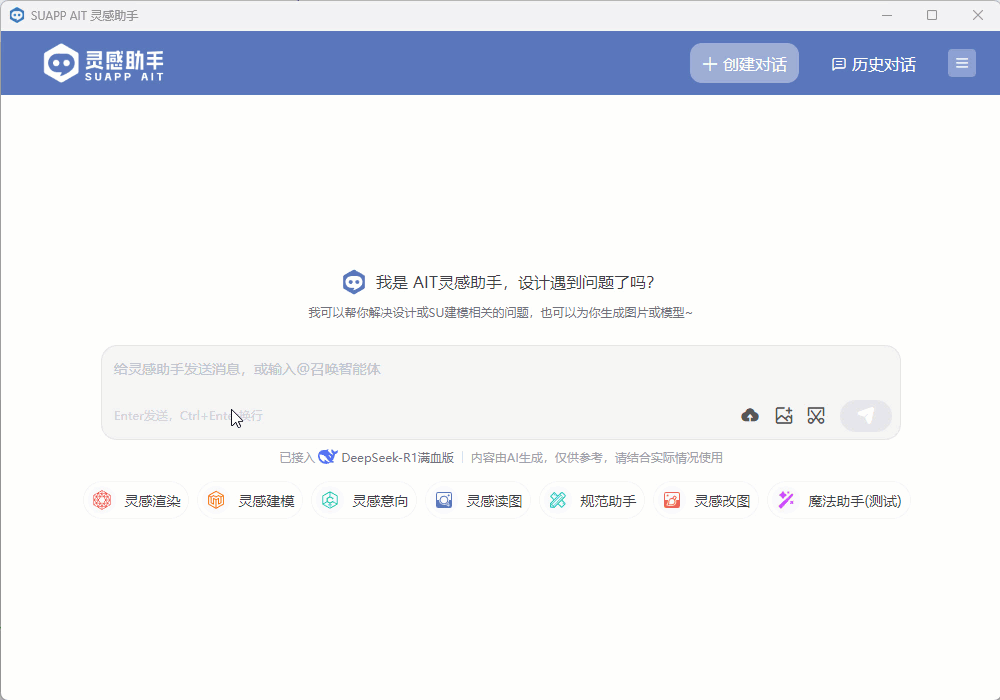The image size is (1000, 700).
Task: Click the 灵感助手 SUAPP AIT logo
Action: (x=104, y=63)
